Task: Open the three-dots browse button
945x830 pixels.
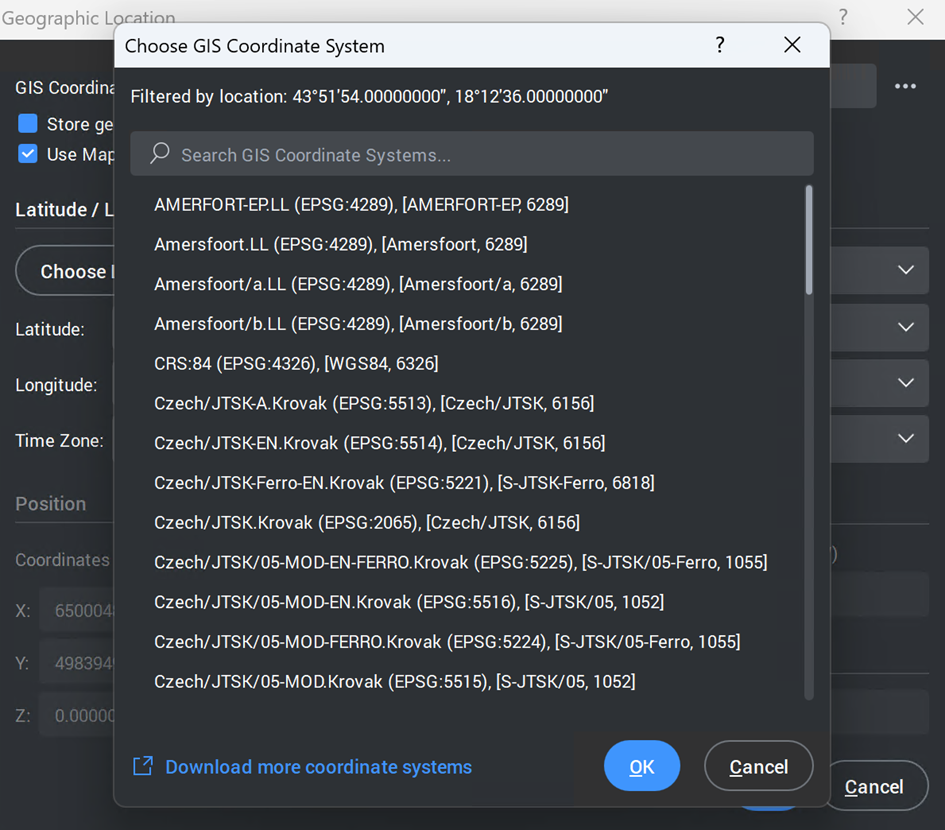Action: (x=906, y=87)
